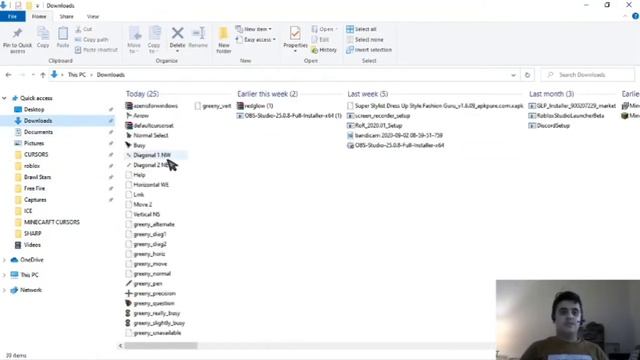
Task: Click Edit in the ribbon
Action: [x=320, y=40]
